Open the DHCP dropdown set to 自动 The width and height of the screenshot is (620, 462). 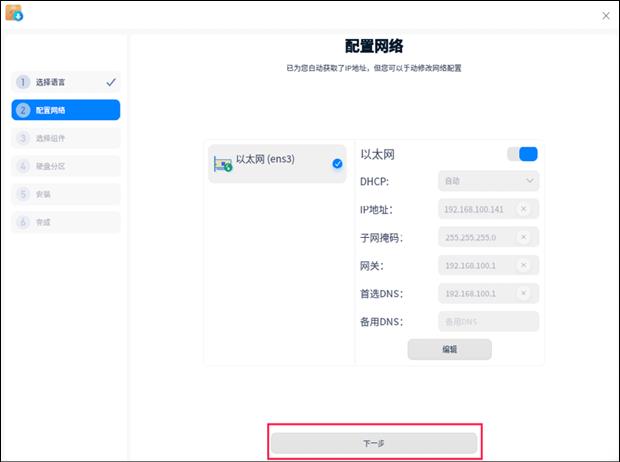point(488,181)
